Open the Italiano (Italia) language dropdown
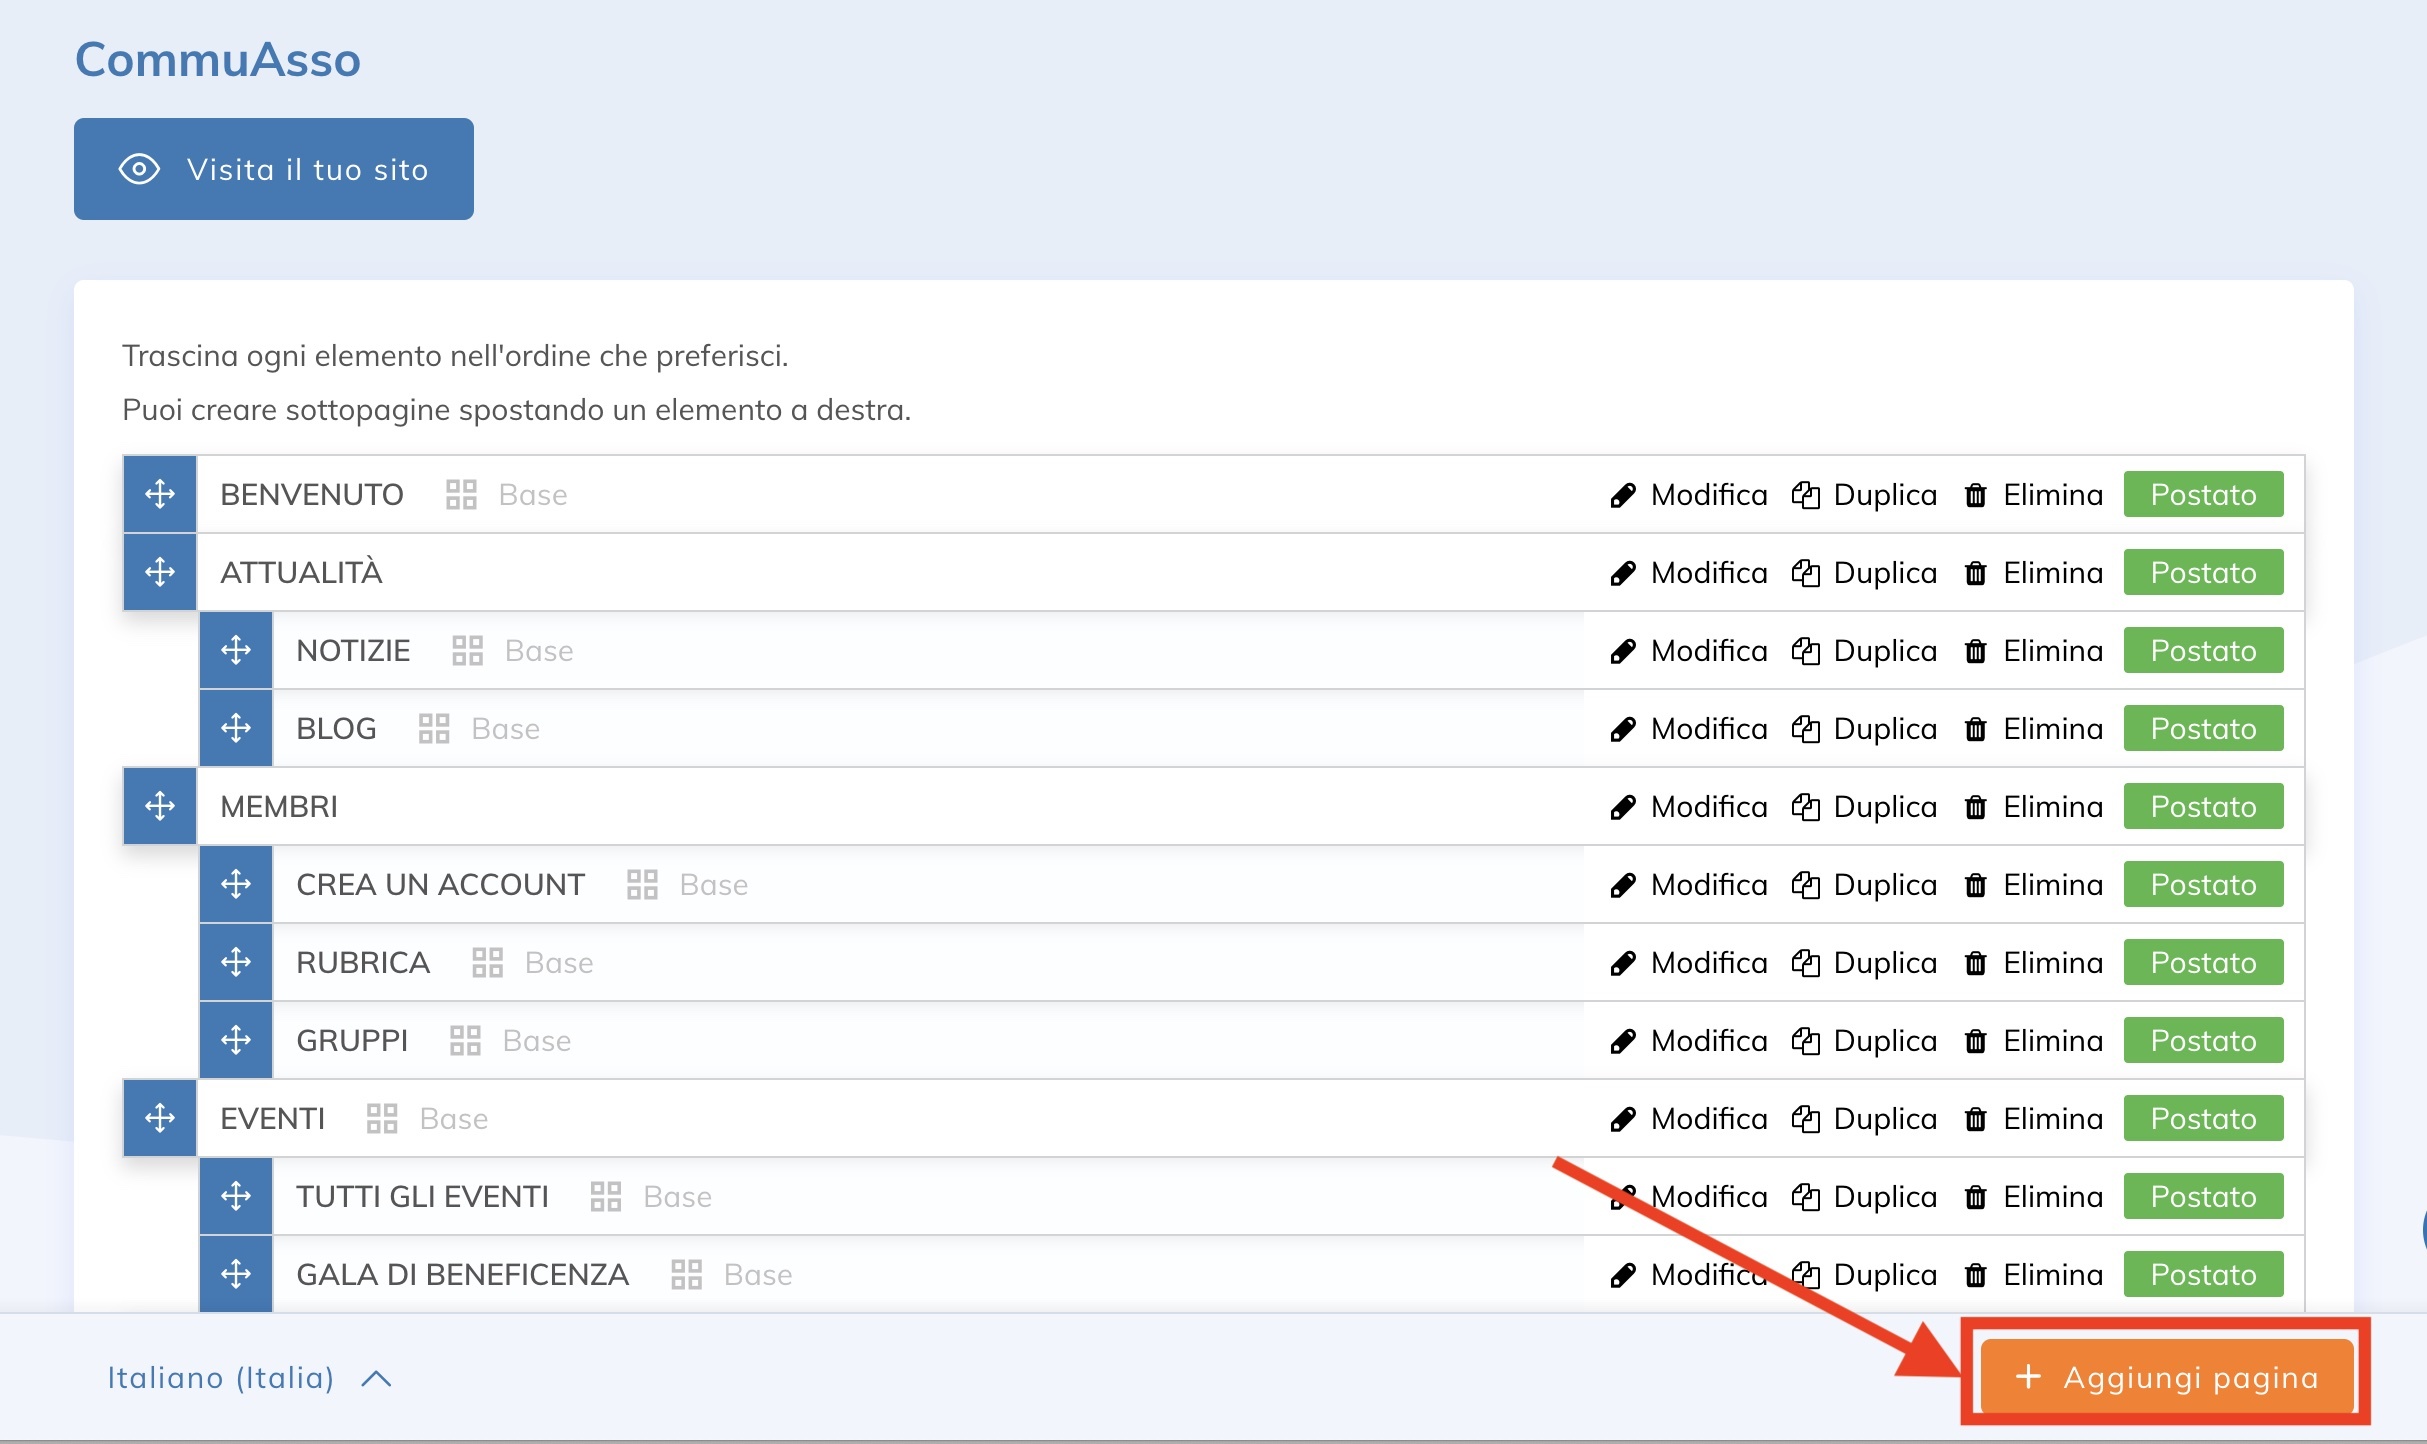This screenshot has height=1444, width=2427. tap(248, 1378)
